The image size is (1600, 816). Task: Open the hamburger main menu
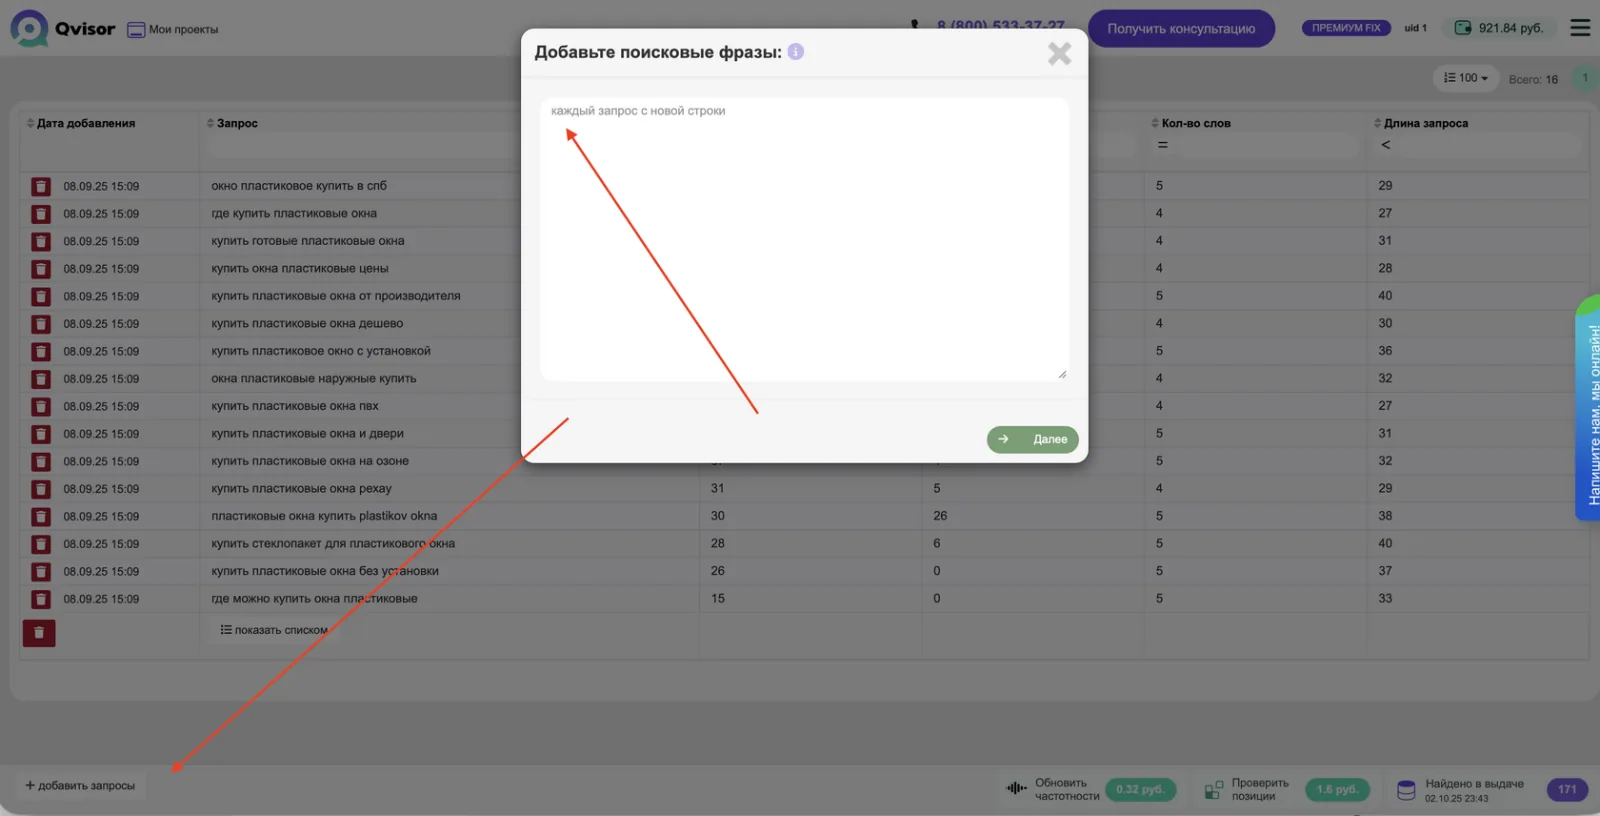click(1580, 28)
